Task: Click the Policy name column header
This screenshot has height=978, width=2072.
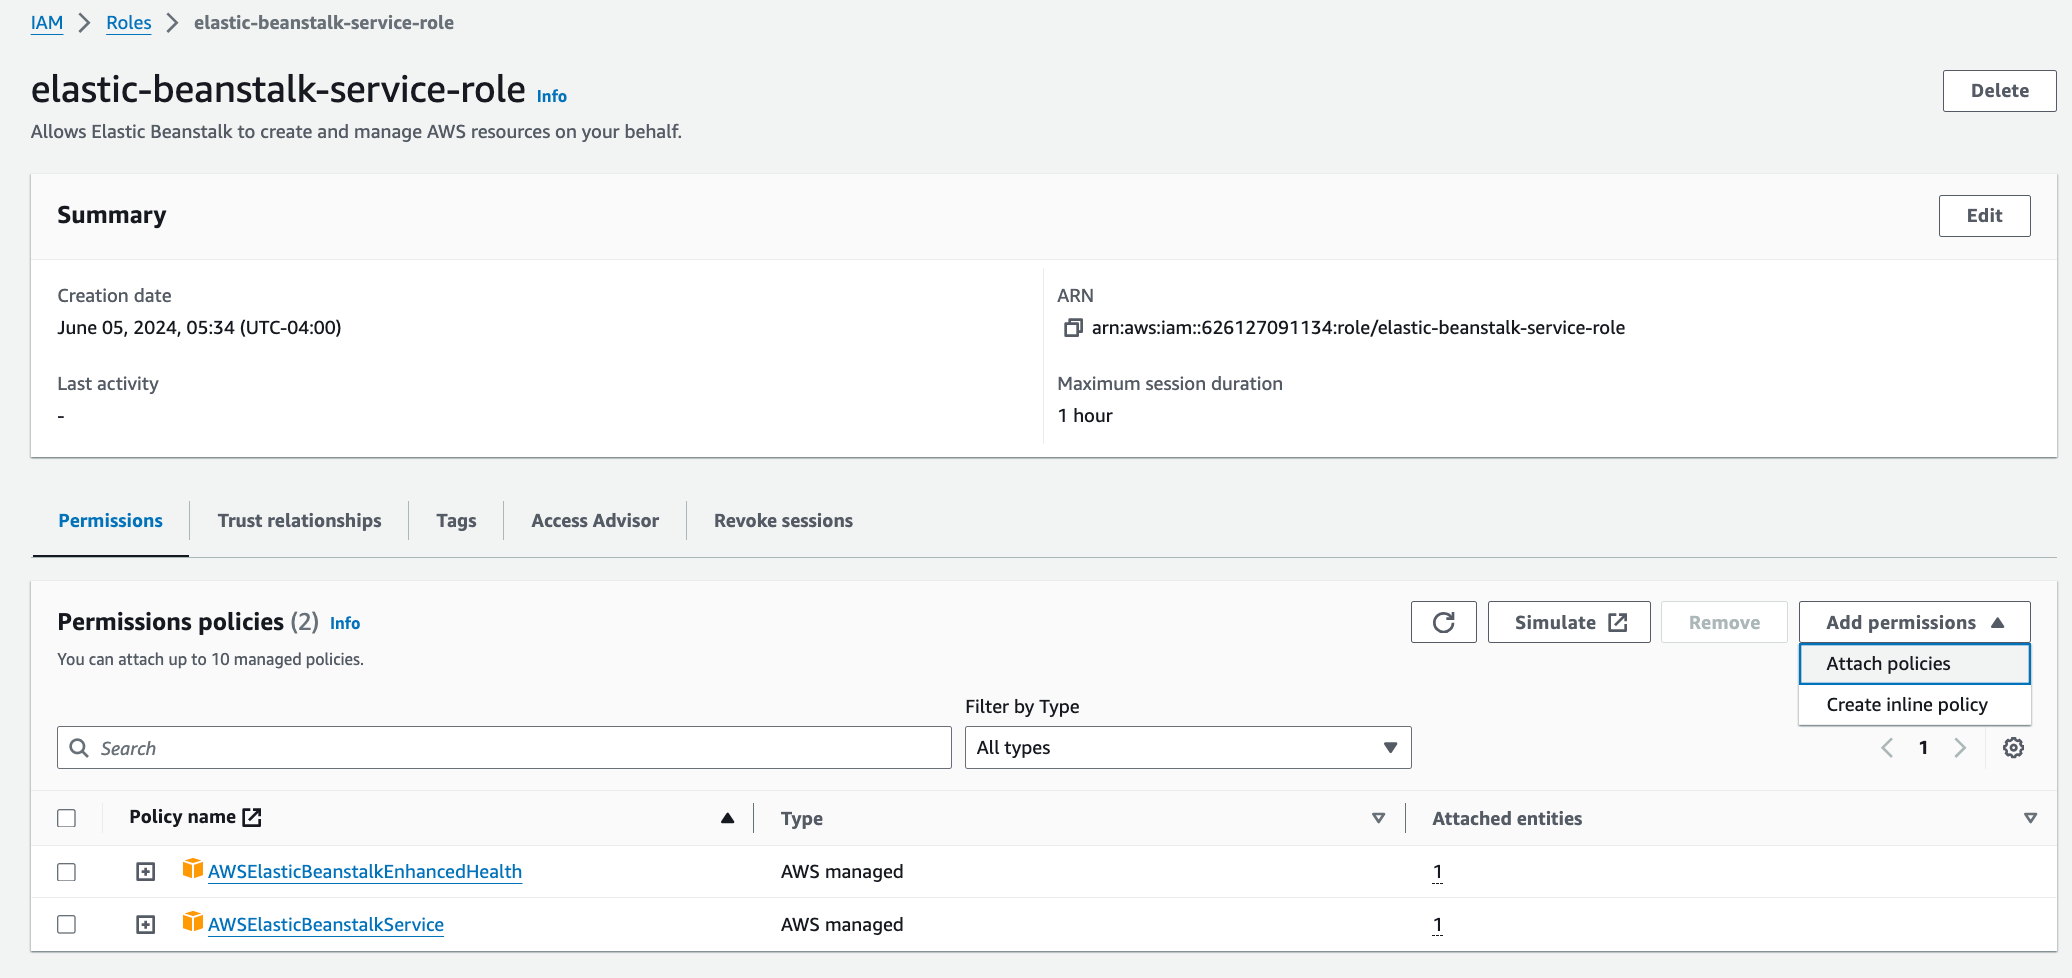Action: pos(182,817)
